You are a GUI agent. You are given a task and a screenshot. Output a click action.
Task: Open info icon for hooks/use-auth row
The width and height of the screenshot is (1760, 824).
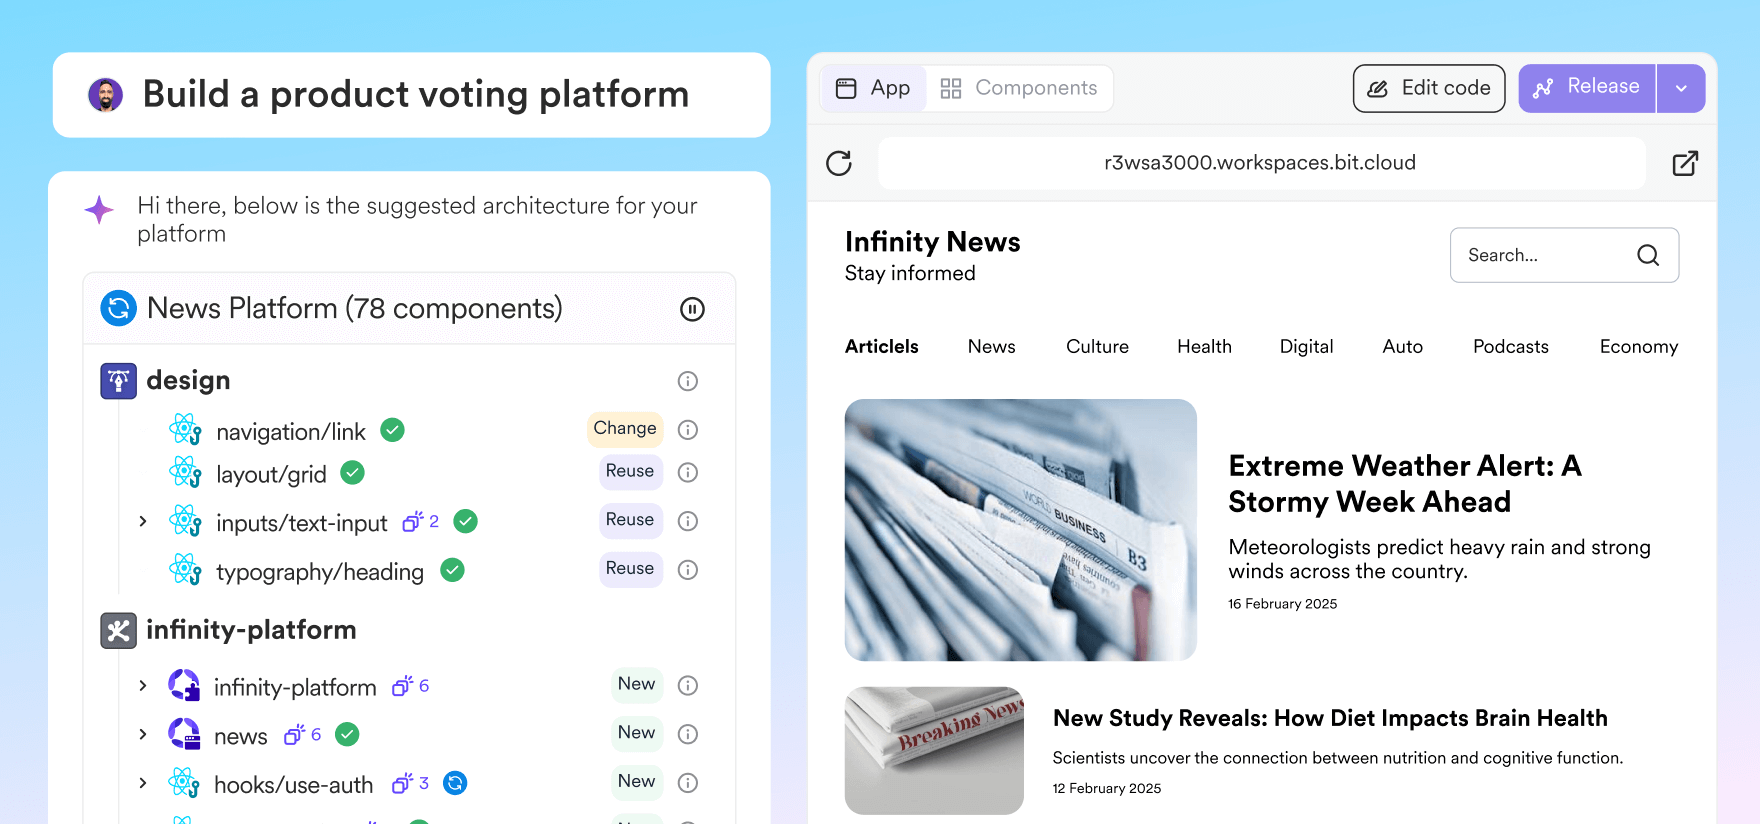pos(688,782)
